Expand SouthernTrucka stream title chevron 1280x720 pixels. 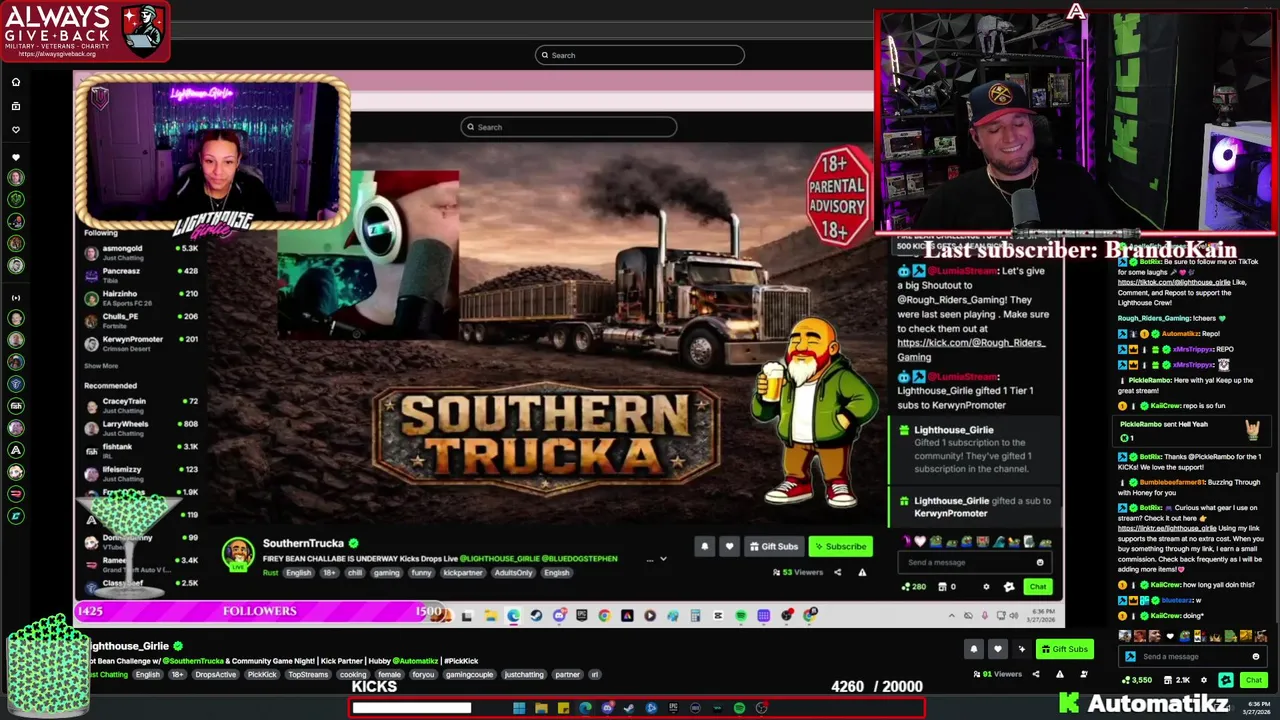click(x=663, y=559)
